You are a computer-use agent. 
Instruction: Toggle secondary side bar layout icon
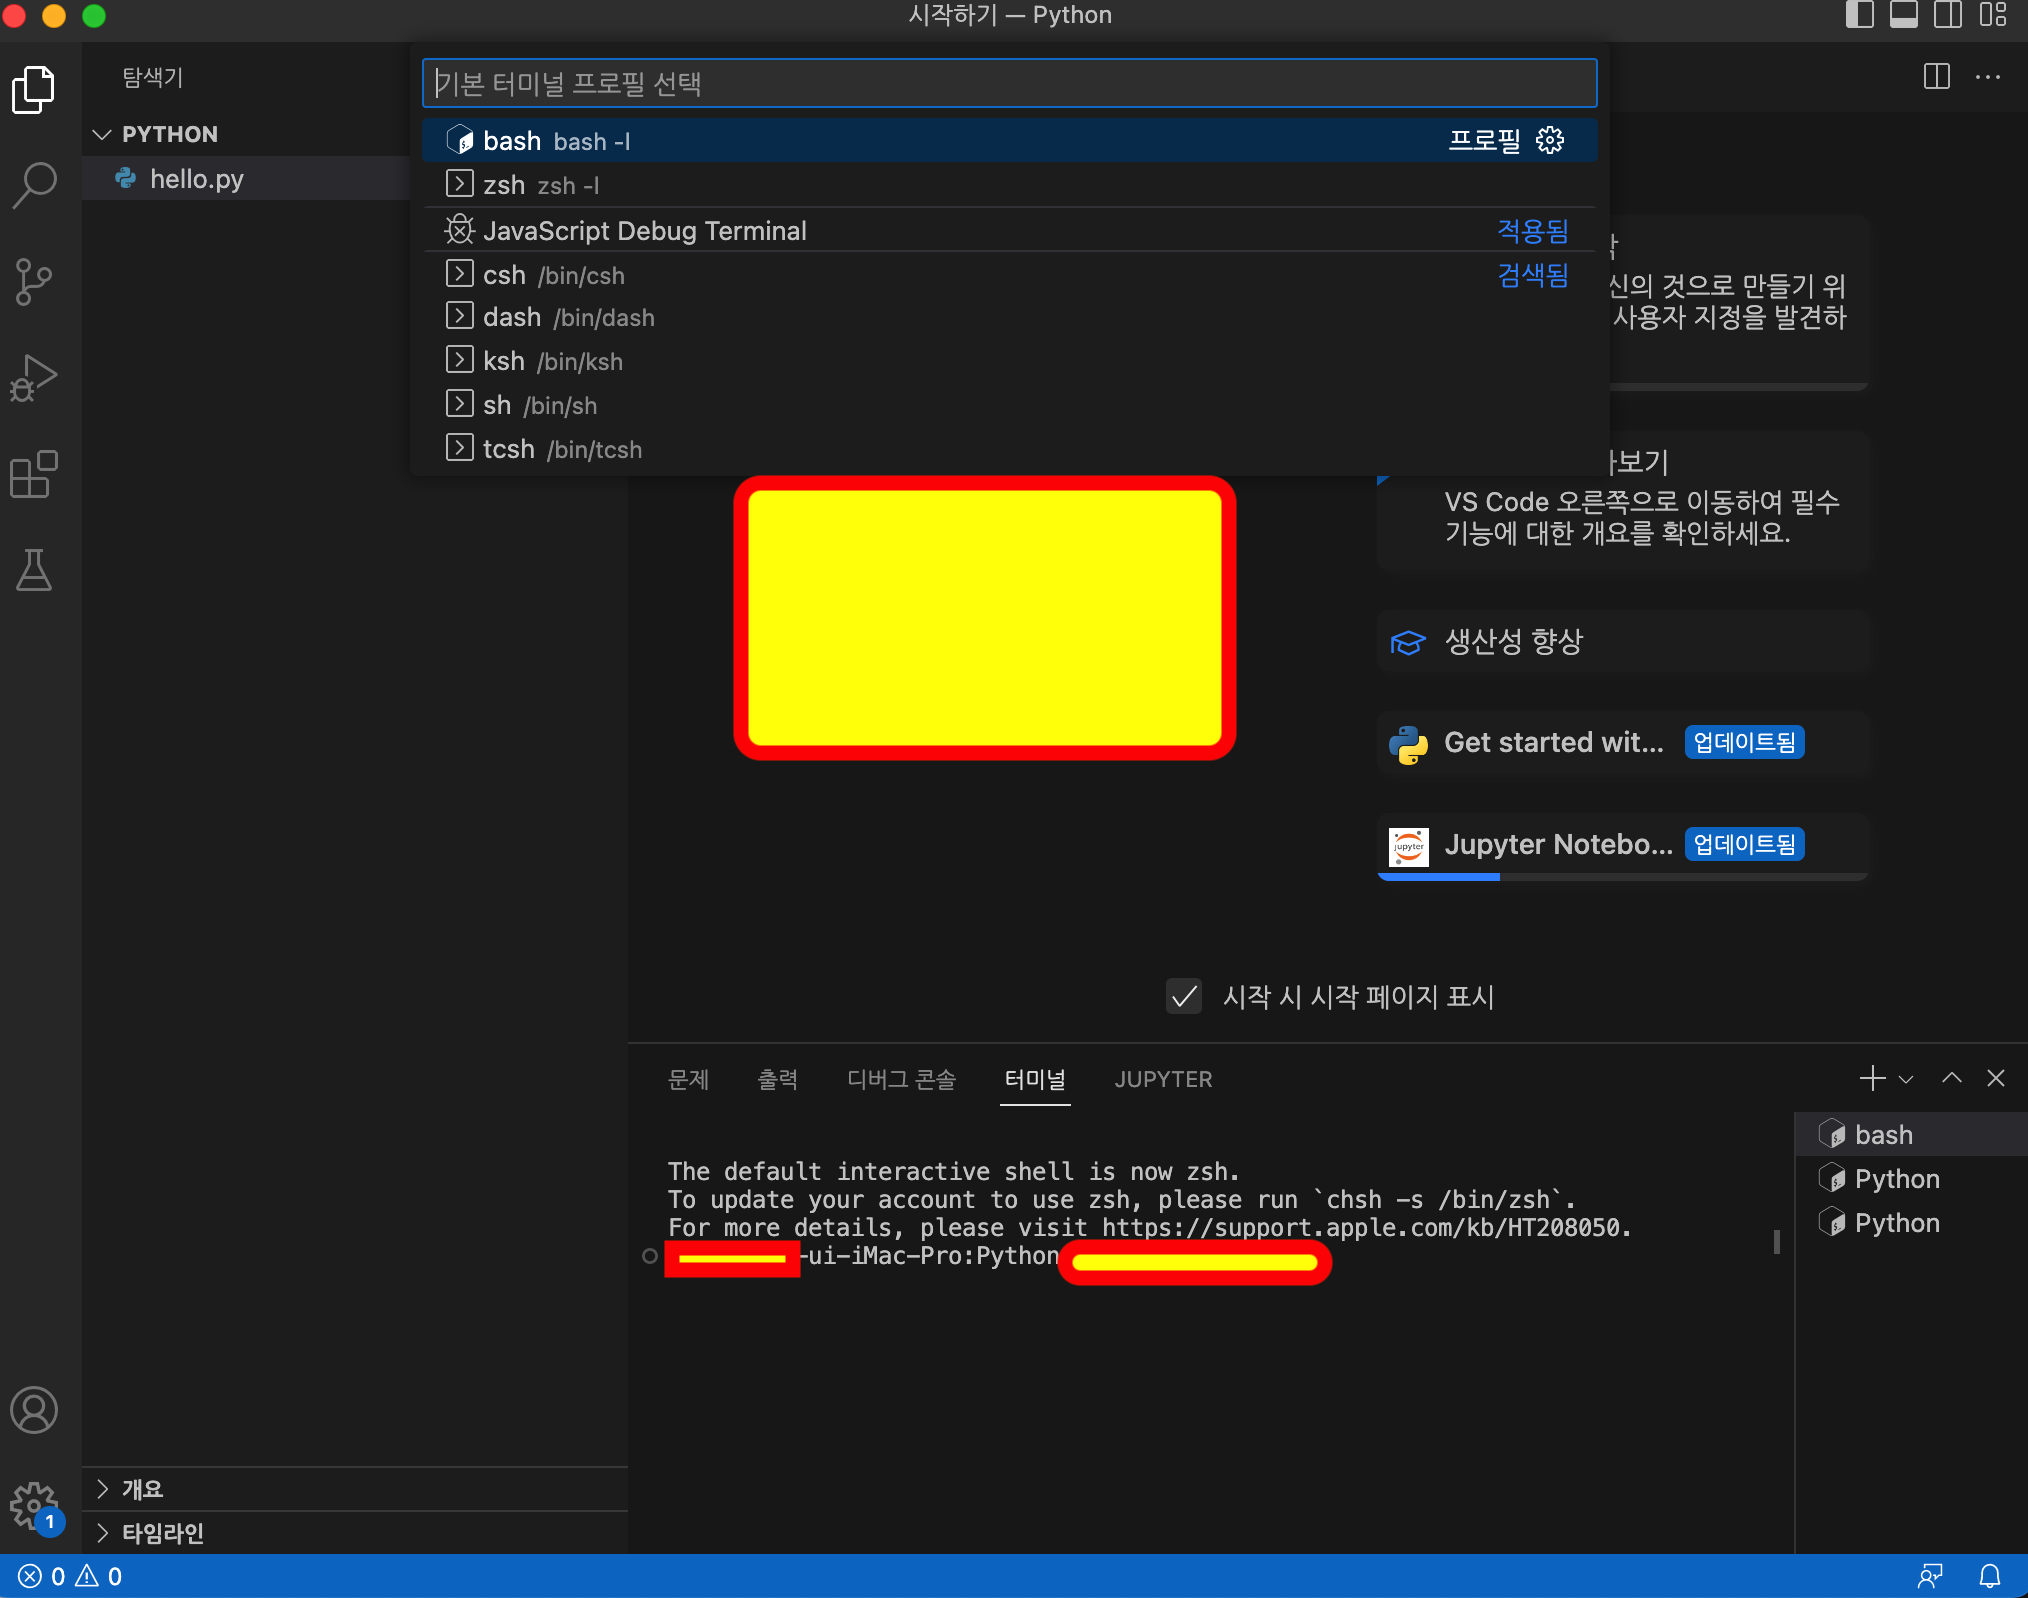(x=1947, y=15)
